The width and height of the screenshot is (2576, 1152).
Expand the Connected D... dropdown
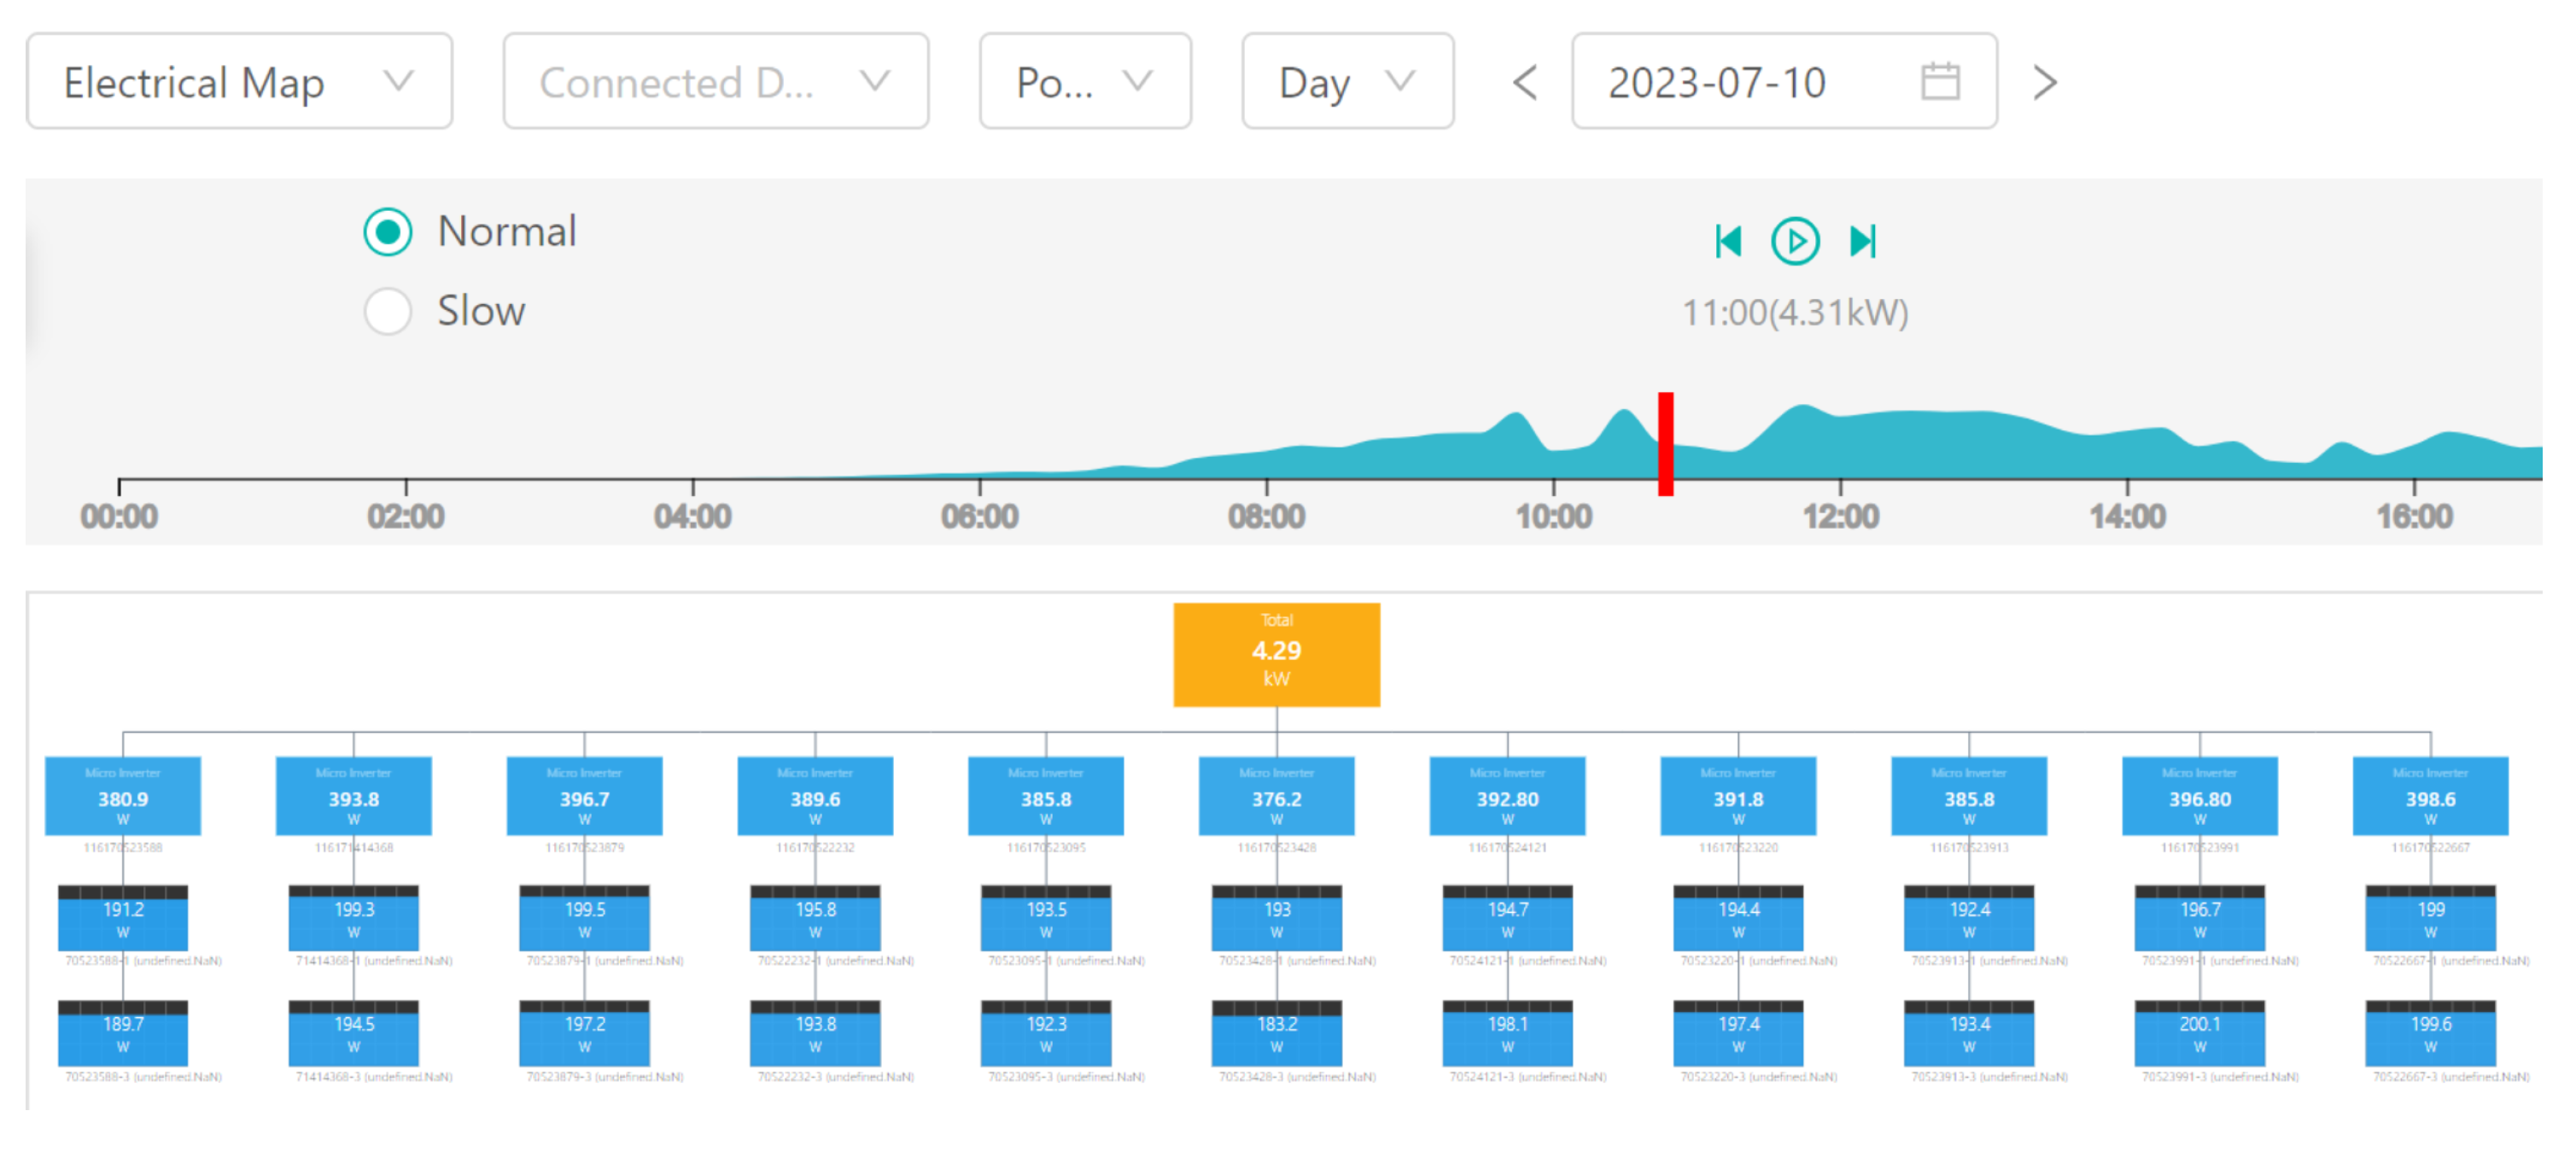715,82
